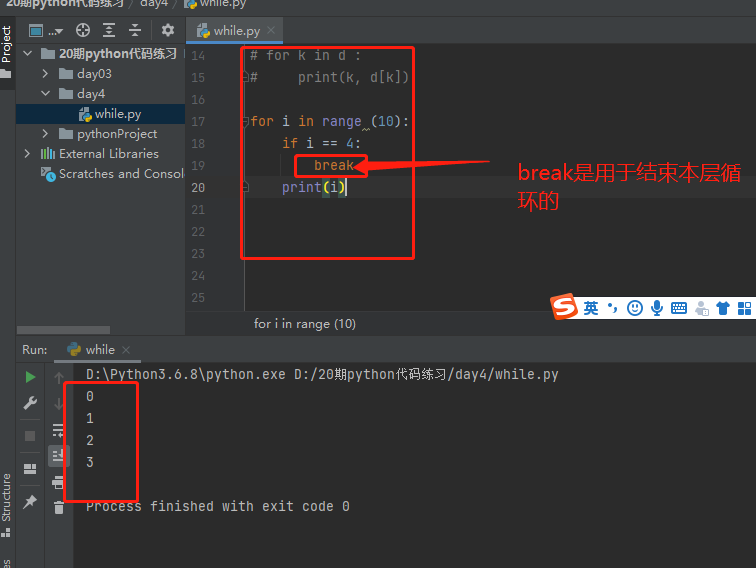The image size is (756, 568).
Task: Select Scratches and Consoles item
Action: pos(121,174)
